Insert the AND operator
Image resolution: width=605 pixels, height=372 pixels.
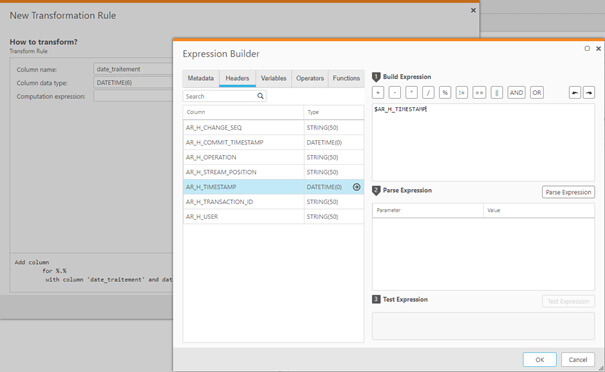[x=516, y=93]
